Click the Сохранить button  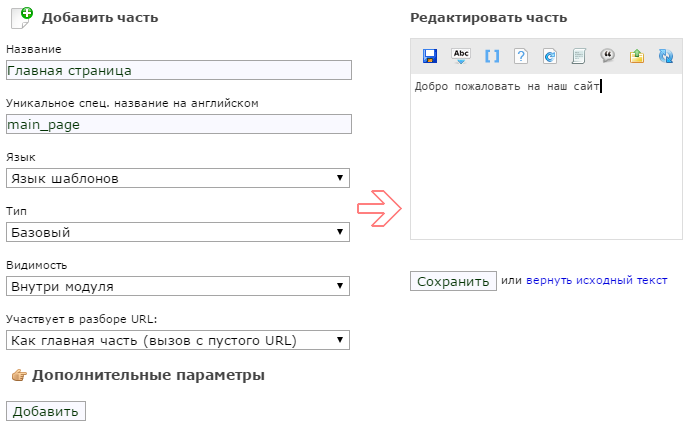pyautogui.click(x=453, y=281)
